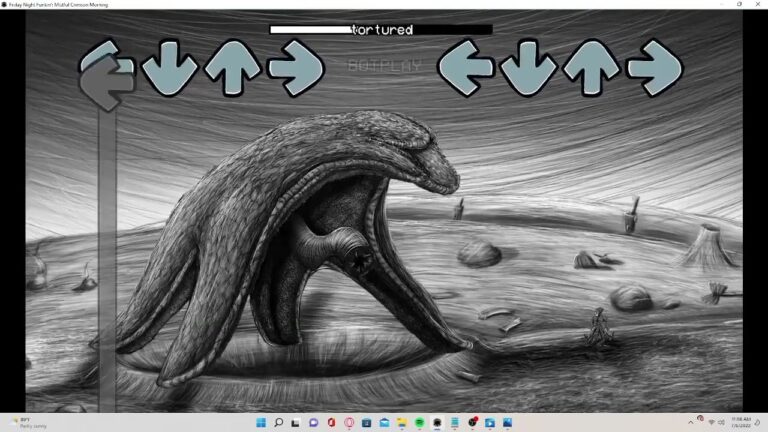Click the faded BOTPLAY text
This screenshot has width=768, height=432.
click(x=384, y=66)
